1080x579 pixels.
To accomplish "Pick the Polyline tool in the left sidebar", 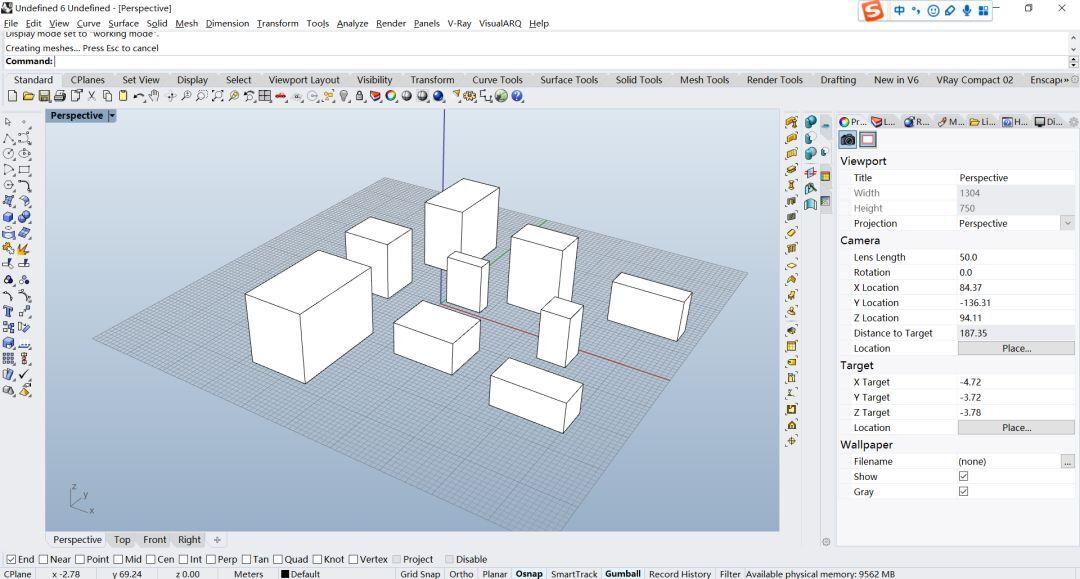I will (8, 138).
